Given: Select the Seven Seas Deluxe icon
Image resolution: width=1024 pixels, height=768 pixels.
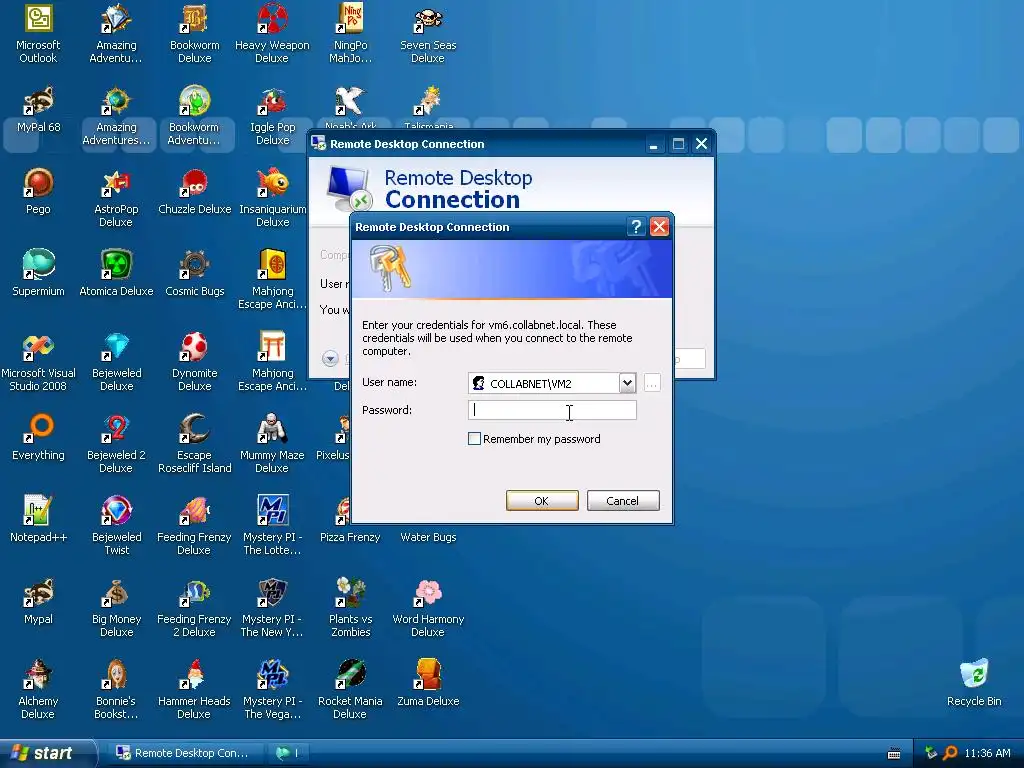Looking at the screenshot, I should pos(428,34).
